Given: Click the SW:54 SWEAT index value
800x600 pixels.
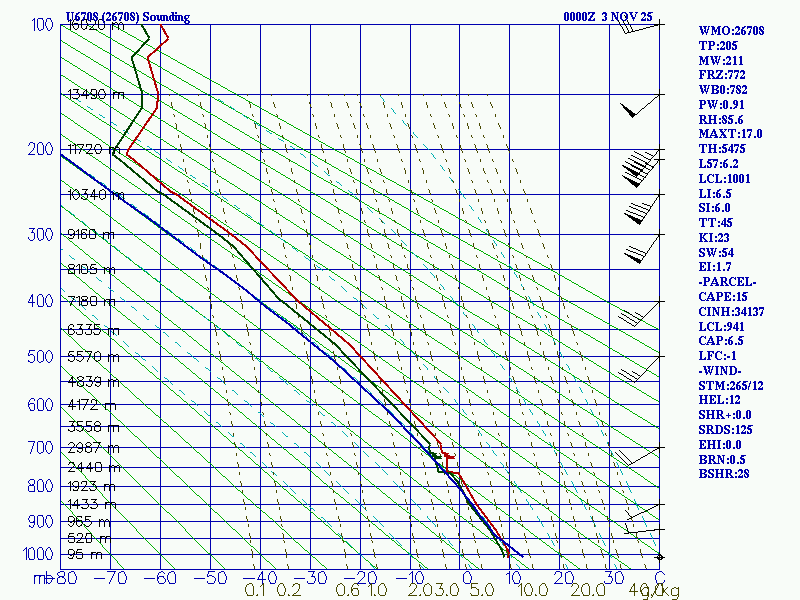Looking at the screenshot, I should [x=716, y=253].
